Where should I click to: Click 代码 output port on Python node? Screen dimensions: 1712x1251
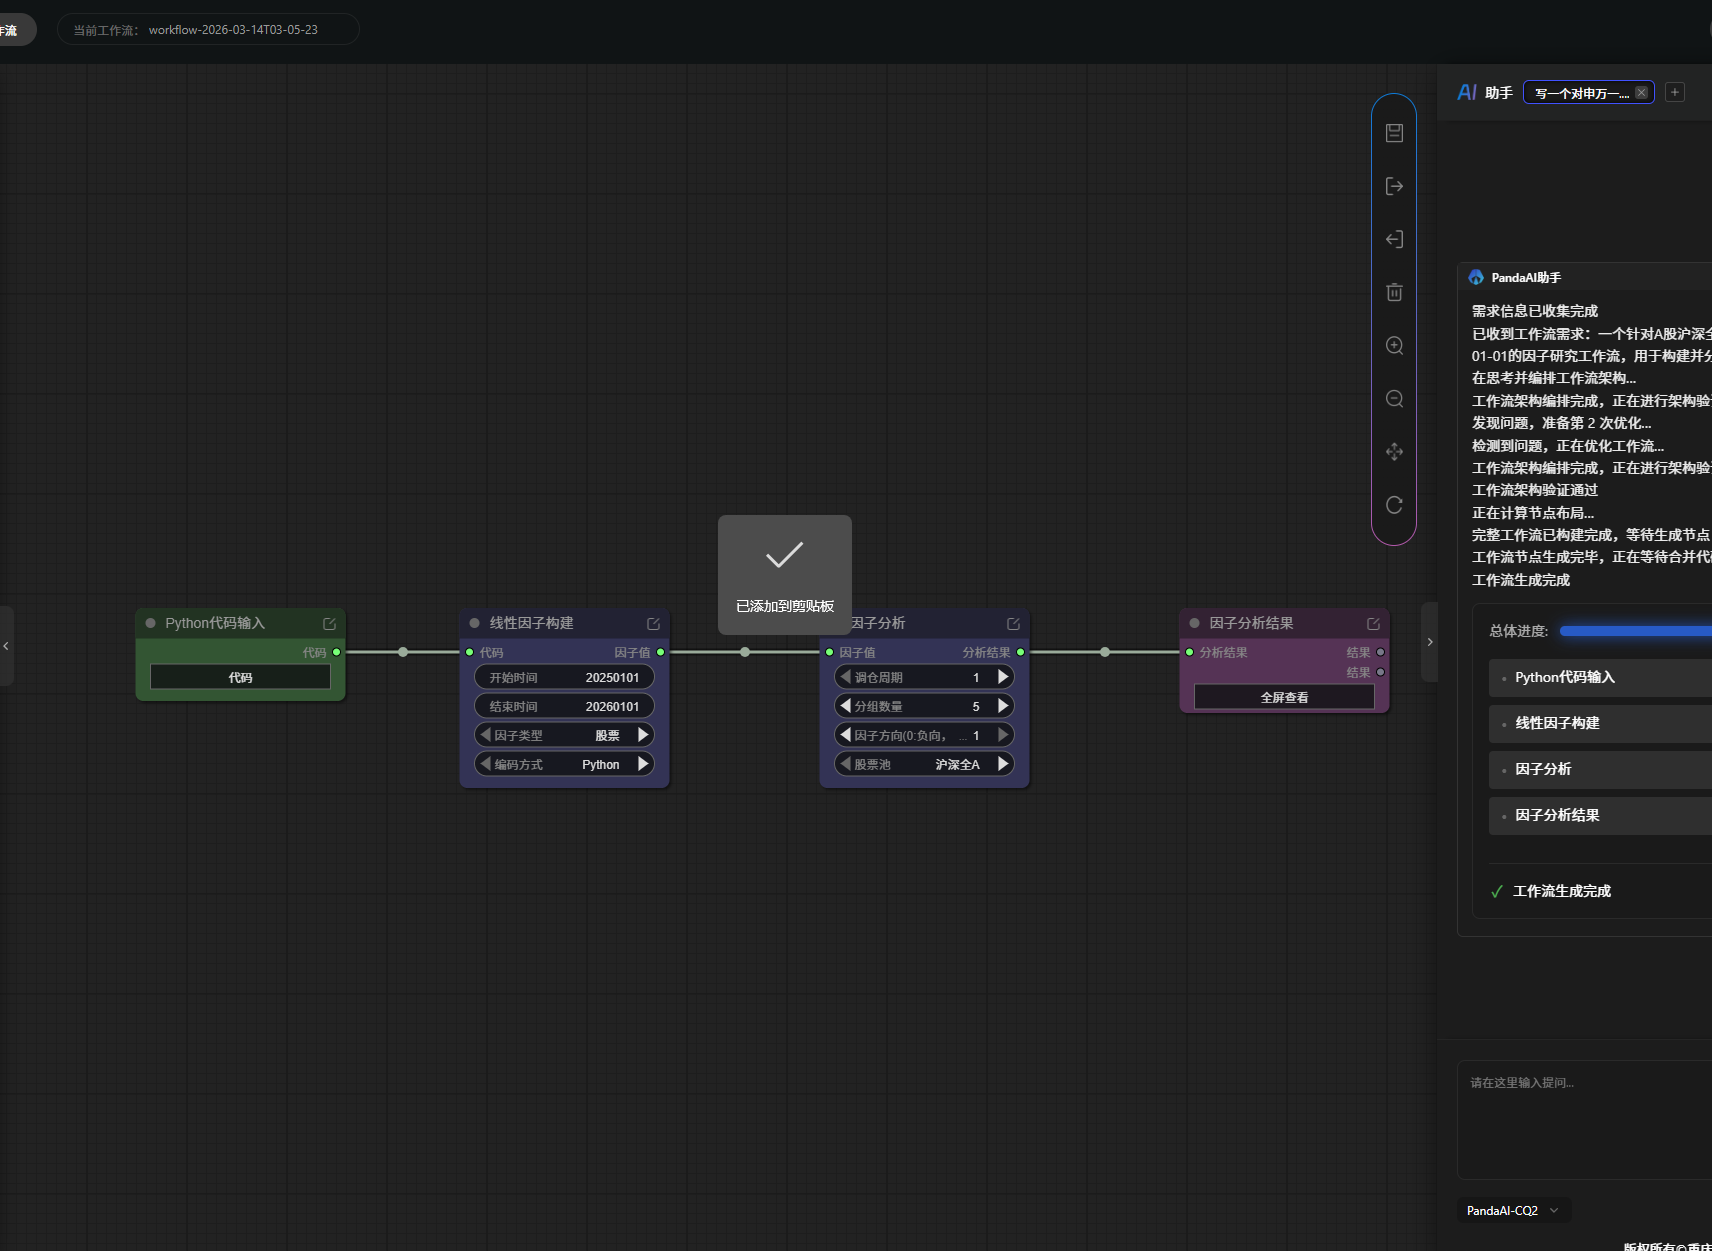click(337, 652)
